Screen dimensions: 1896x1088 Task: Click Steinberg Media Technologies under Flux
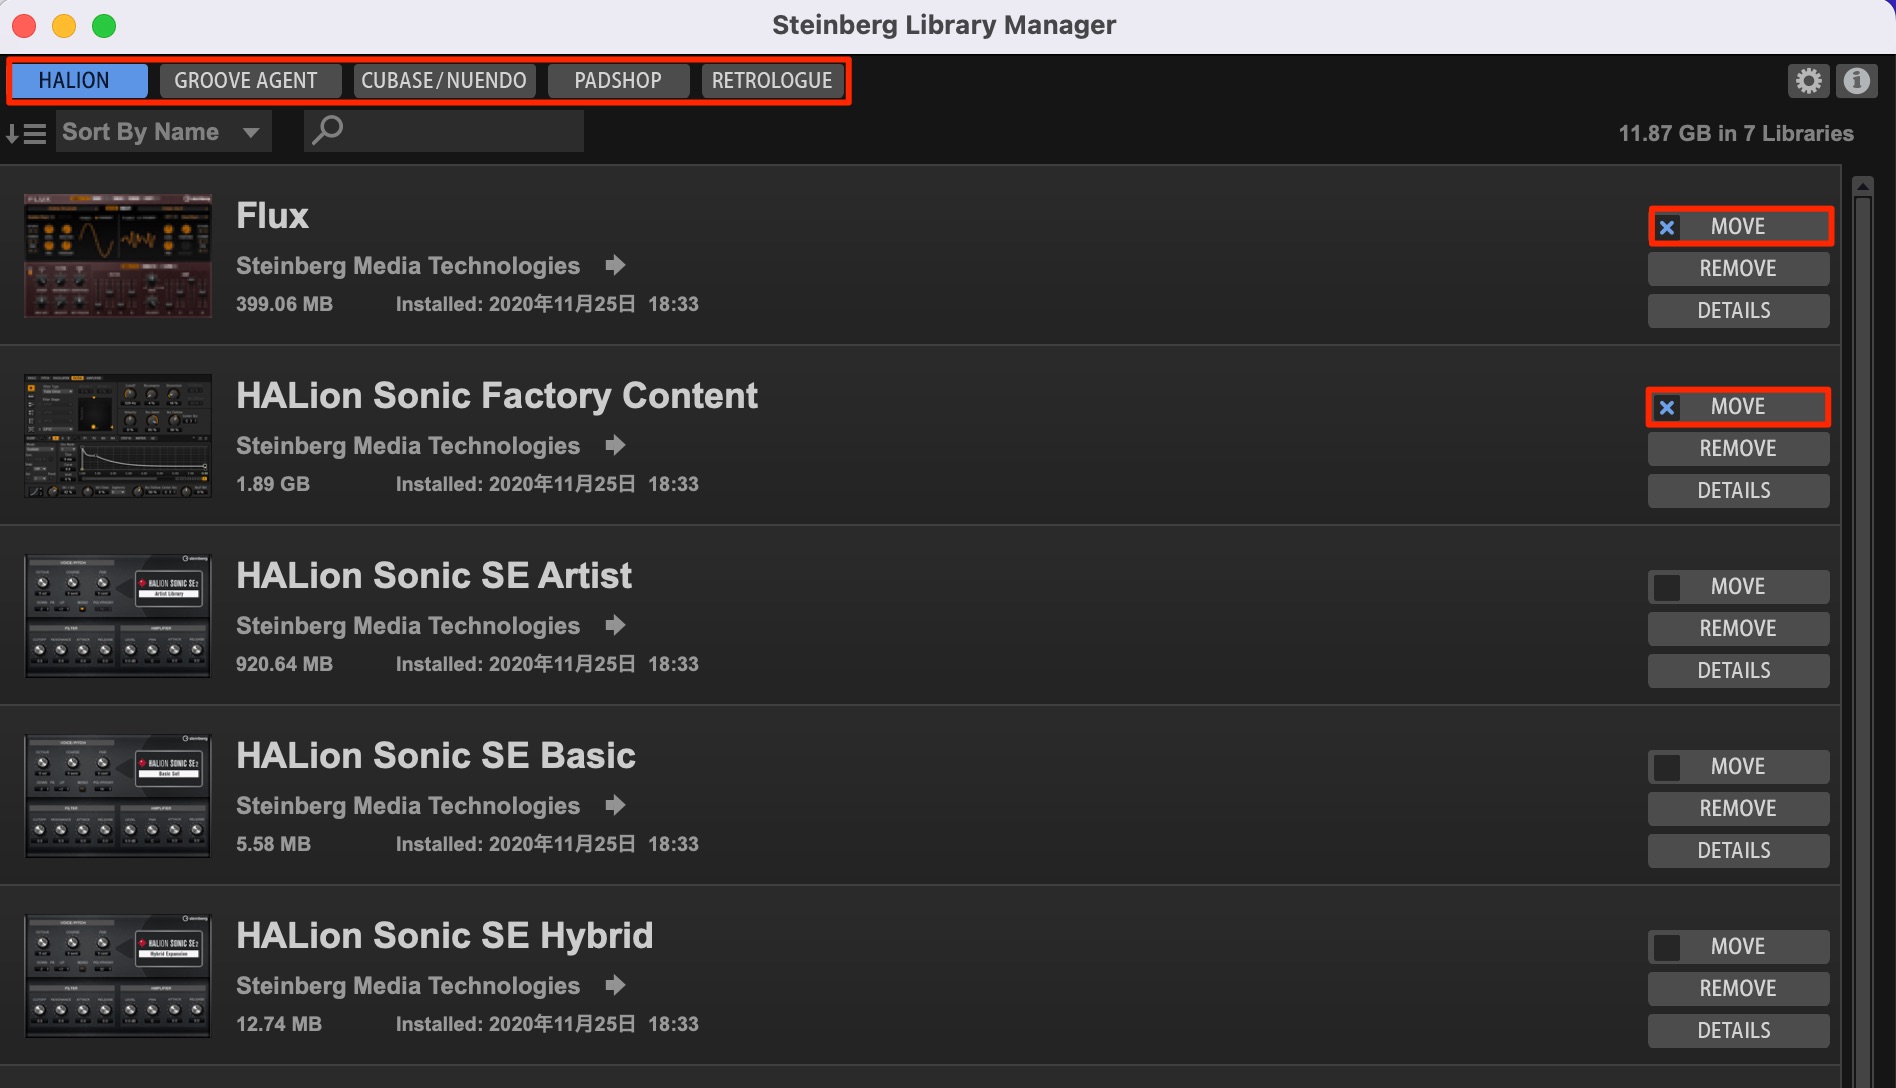(x=408, y=266)
